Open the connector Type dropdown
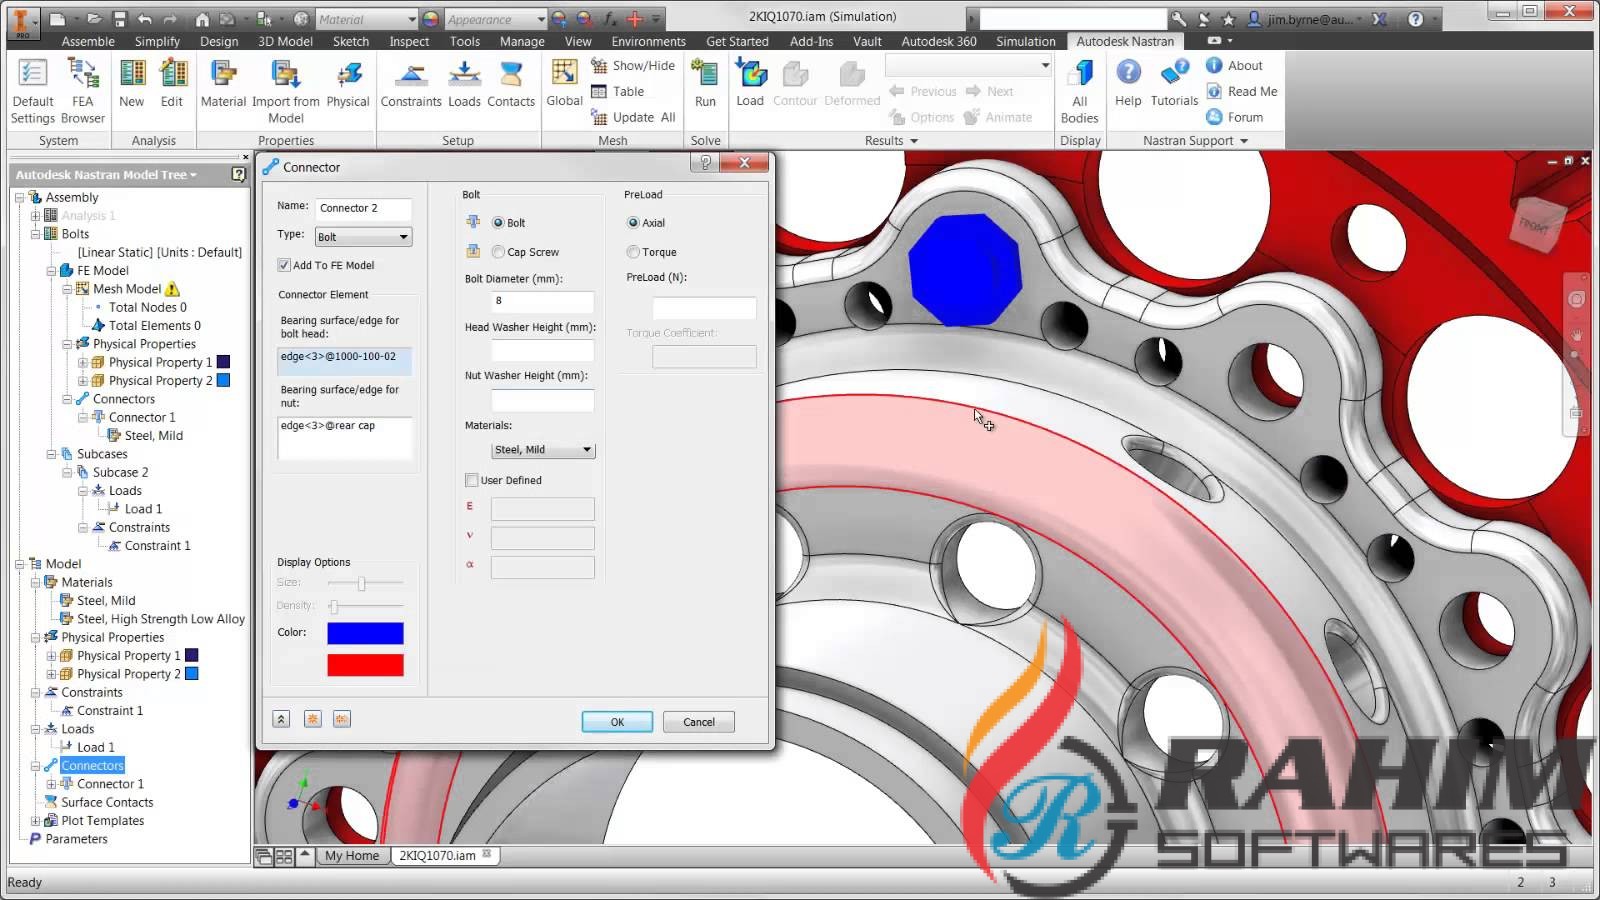Screen dimensions: 1600x900 point(363,237)
